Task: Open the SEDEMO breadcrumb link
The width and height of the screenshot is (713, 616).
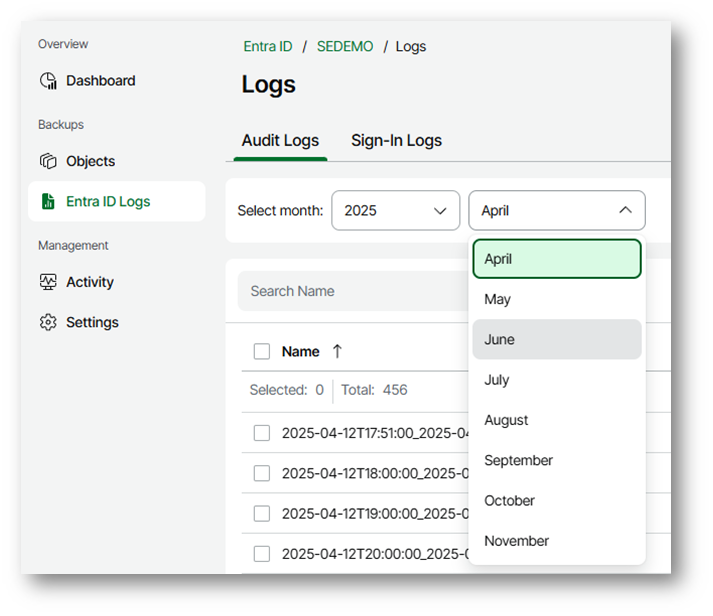Action: 345,47
